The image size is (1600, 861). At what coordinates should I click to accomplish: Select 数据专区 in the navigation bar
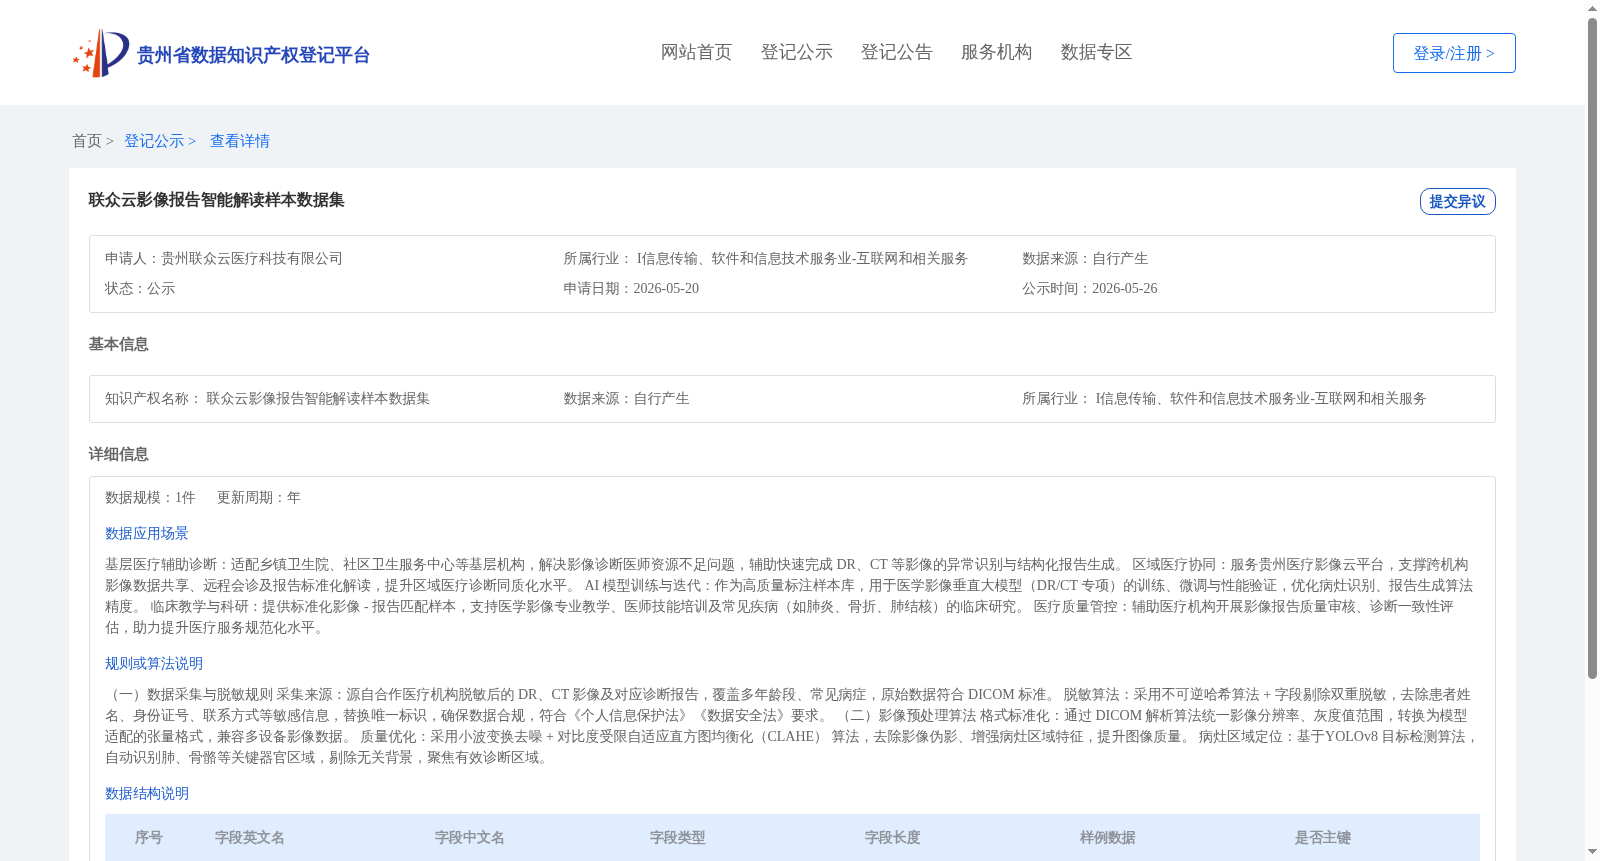click(1096, 52)
